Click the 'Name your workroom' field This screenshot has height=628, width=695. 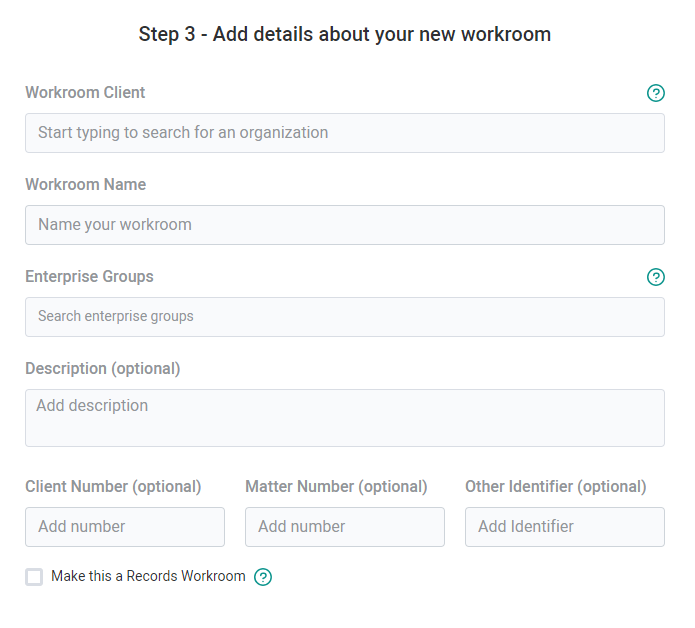(x=345, y=225)
